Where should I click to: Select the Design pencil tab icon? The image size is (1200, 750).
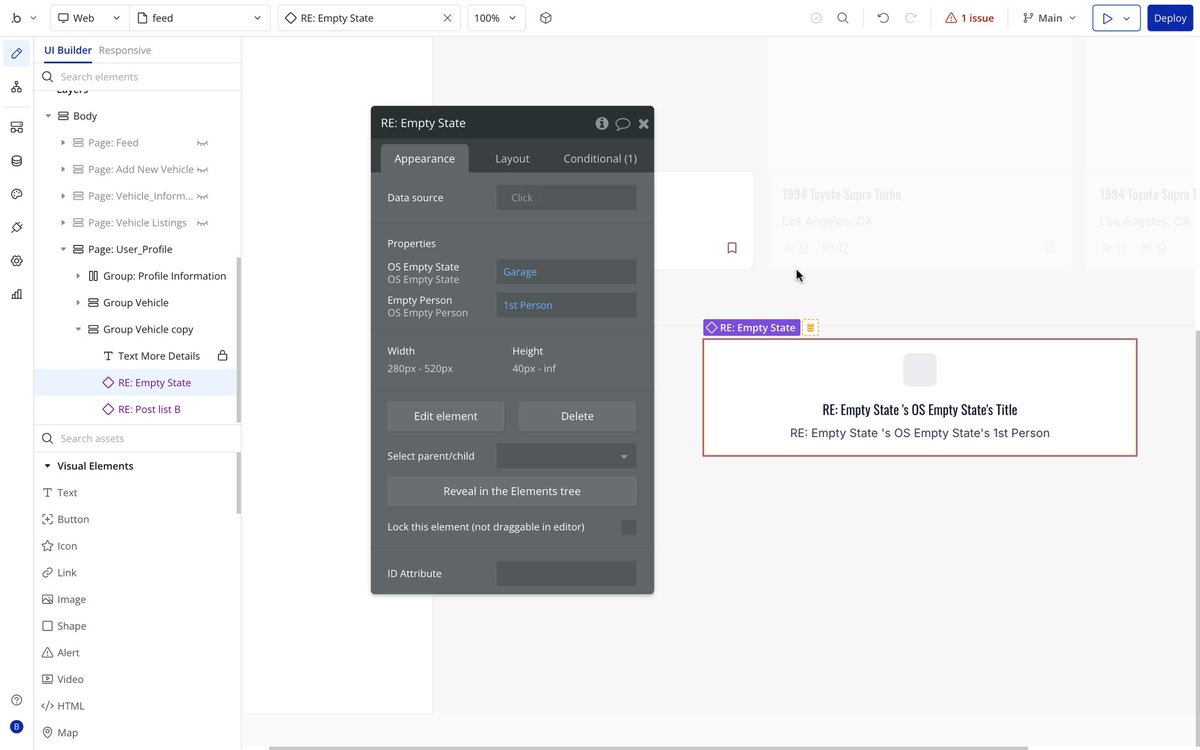[17, 53]
